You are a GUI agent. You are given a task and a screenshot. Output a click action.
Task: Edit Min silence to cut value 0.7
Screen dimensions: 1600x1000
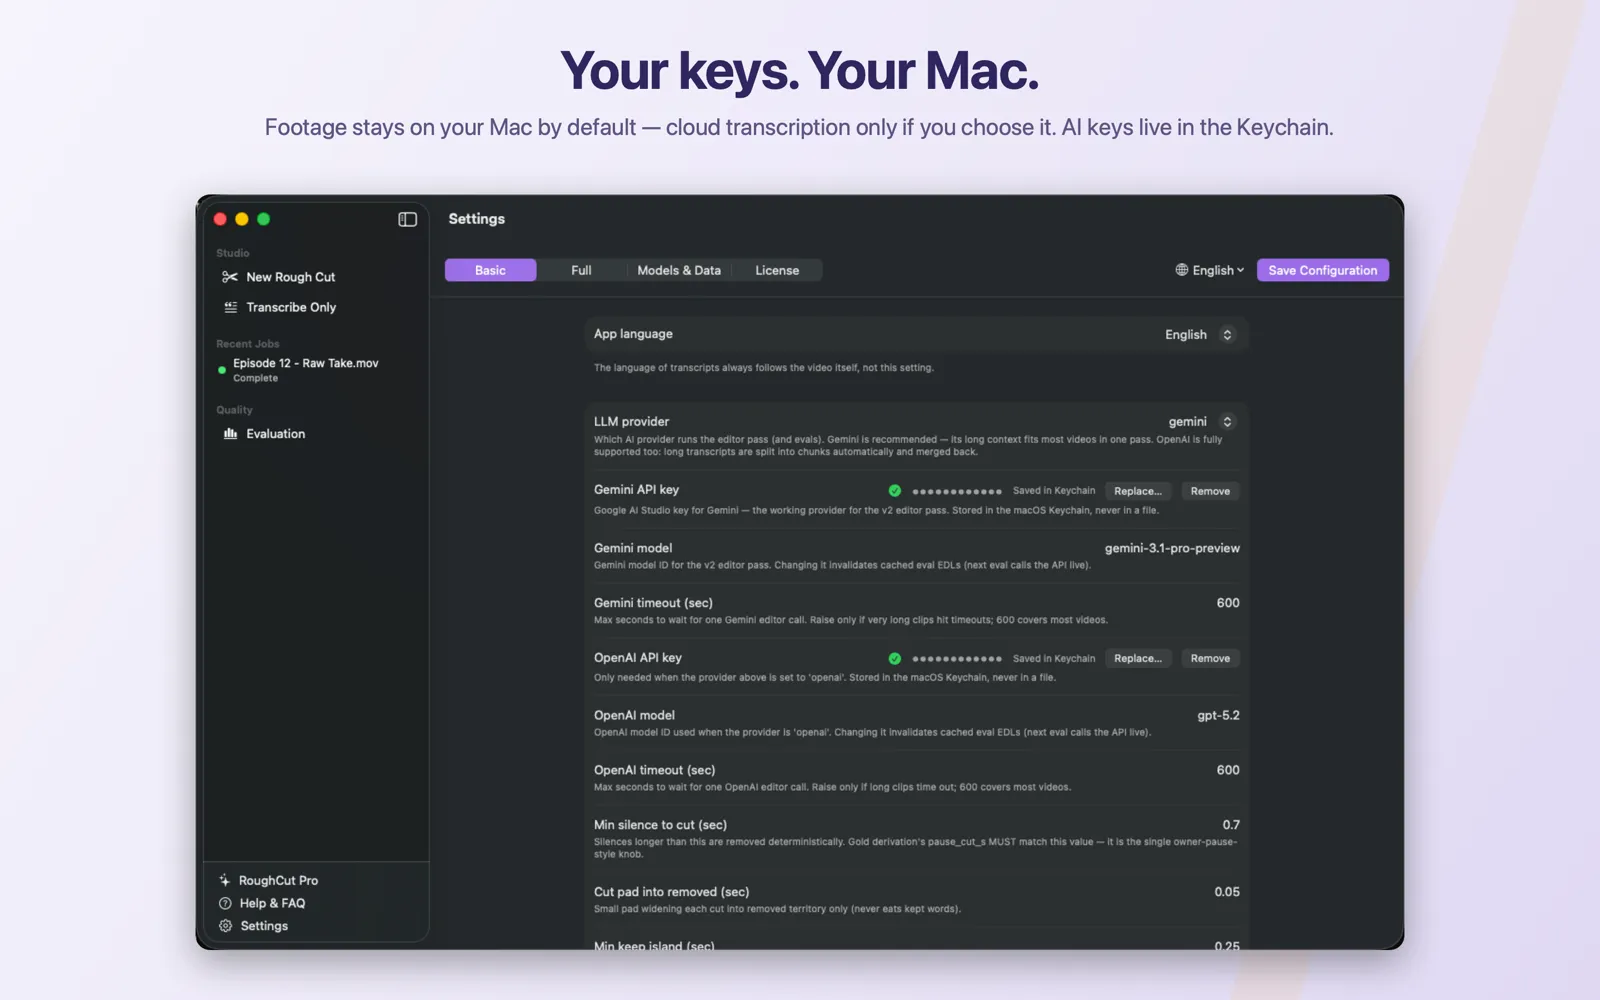point(1231,825)
